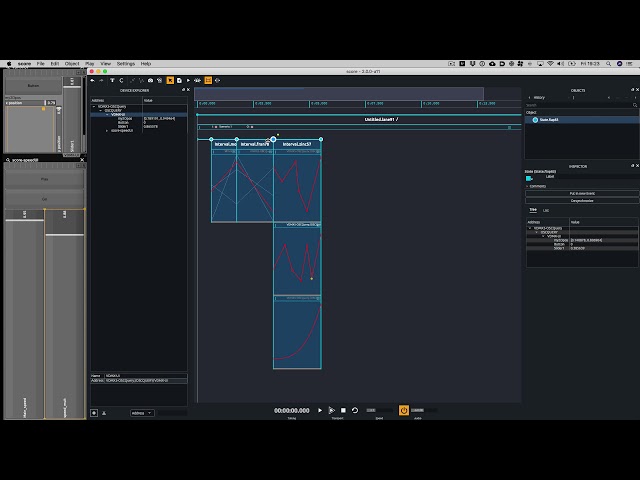Click the cyan state color swatch
The image size is (640, 480).
click(529, 178)
